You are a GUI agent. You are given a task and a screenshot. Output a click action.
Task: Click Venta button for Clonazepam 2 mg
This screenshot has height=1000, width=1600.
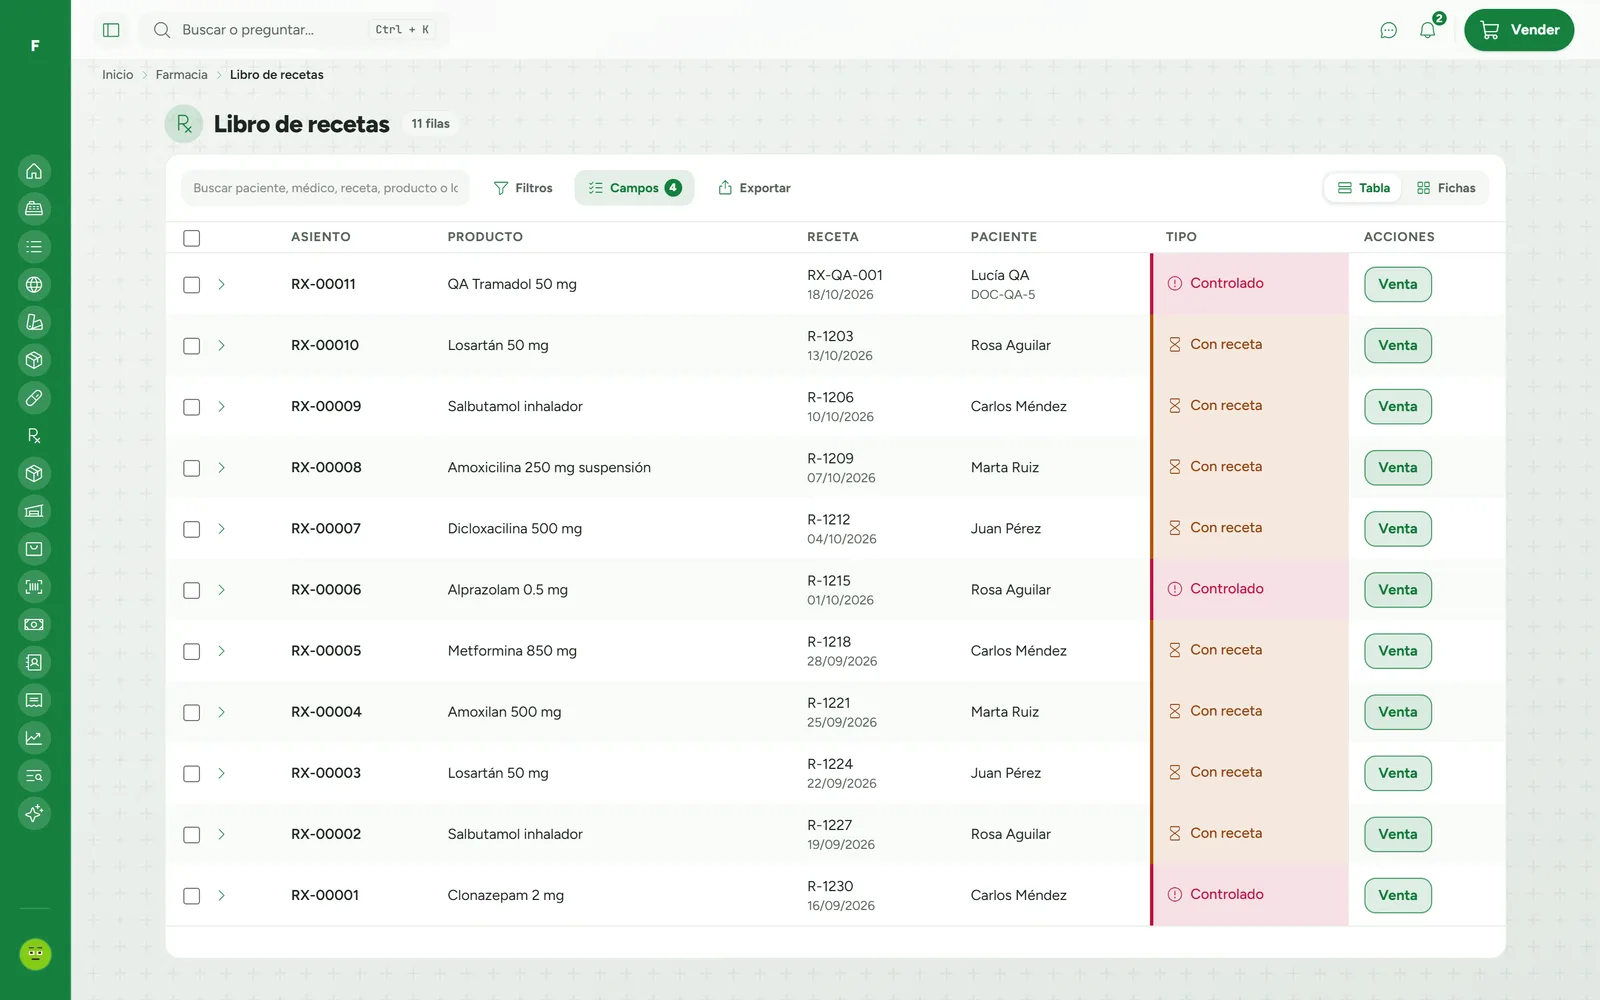(x=1398, y=895)
